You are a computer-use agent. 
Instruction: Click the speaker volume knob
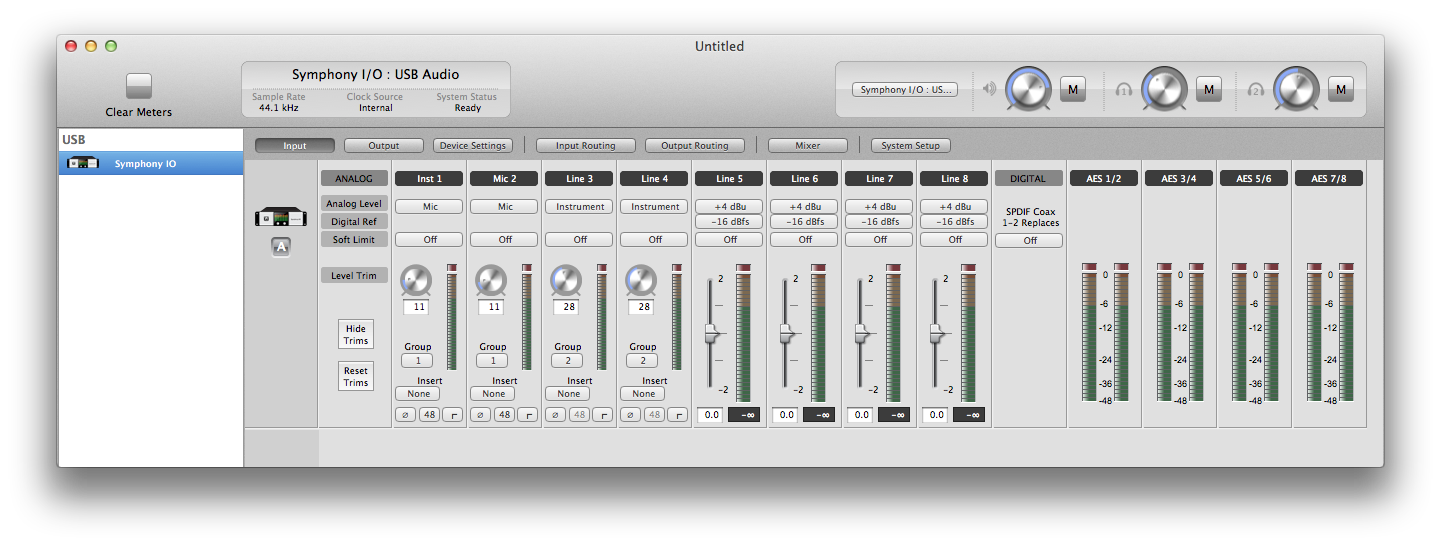click(1027, 90)
